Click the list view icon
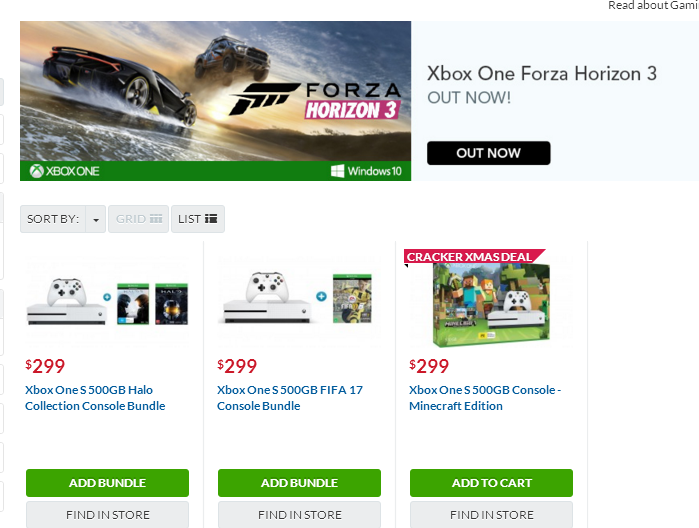The image size is (699, 528). pos(211,219)
